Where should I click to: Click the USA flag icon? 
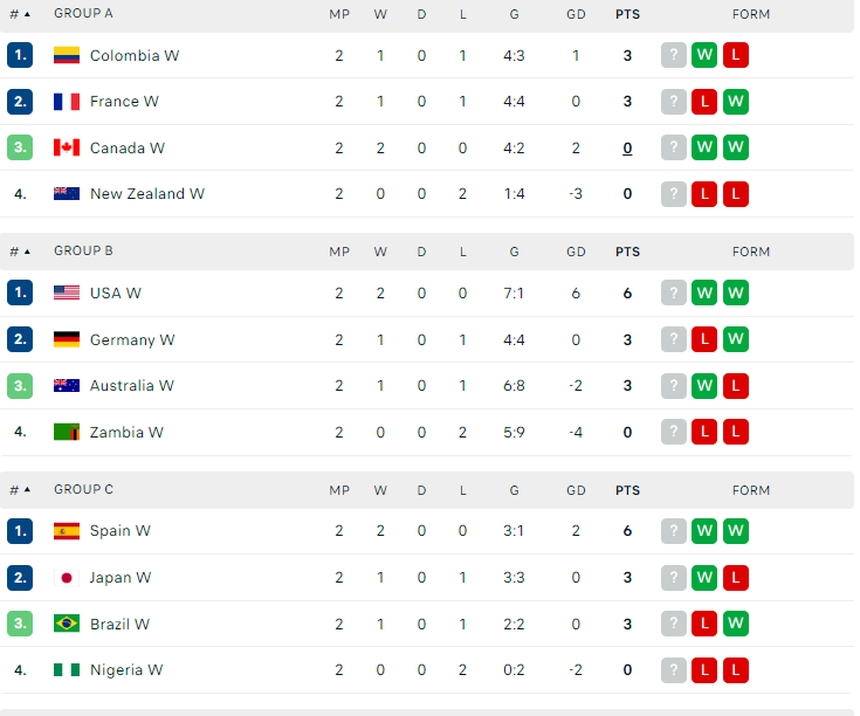point(66,293)
